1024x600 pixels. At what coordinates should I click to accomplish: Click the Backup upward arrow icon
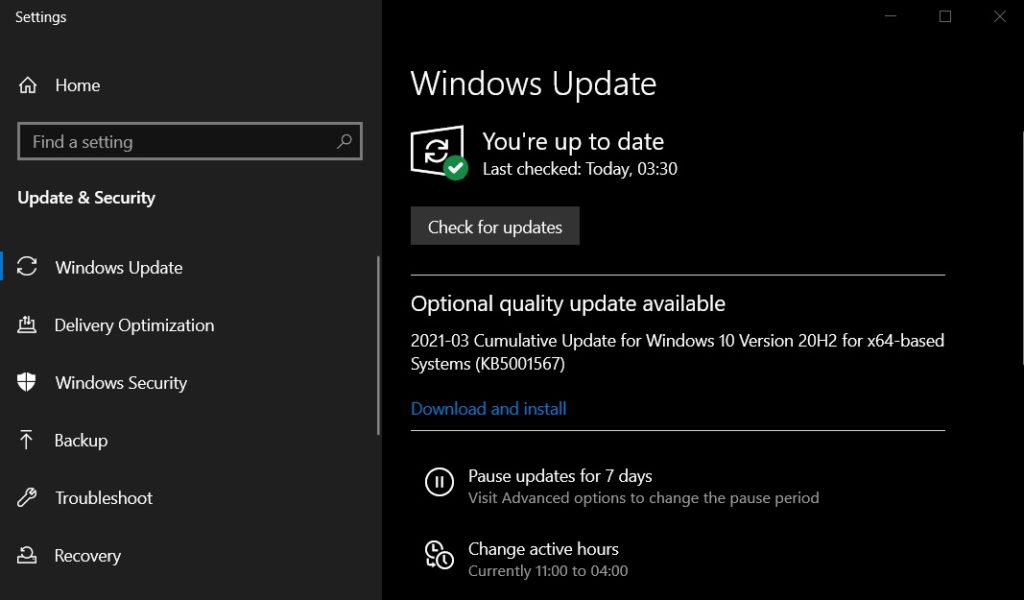(x=28, y=440)
